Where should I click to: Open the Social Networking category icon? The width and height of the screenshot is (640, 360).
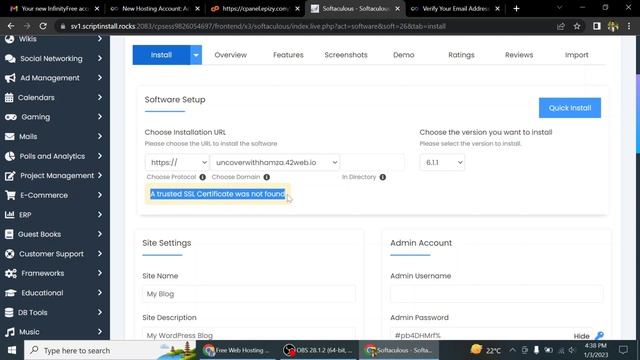[10, 58]
